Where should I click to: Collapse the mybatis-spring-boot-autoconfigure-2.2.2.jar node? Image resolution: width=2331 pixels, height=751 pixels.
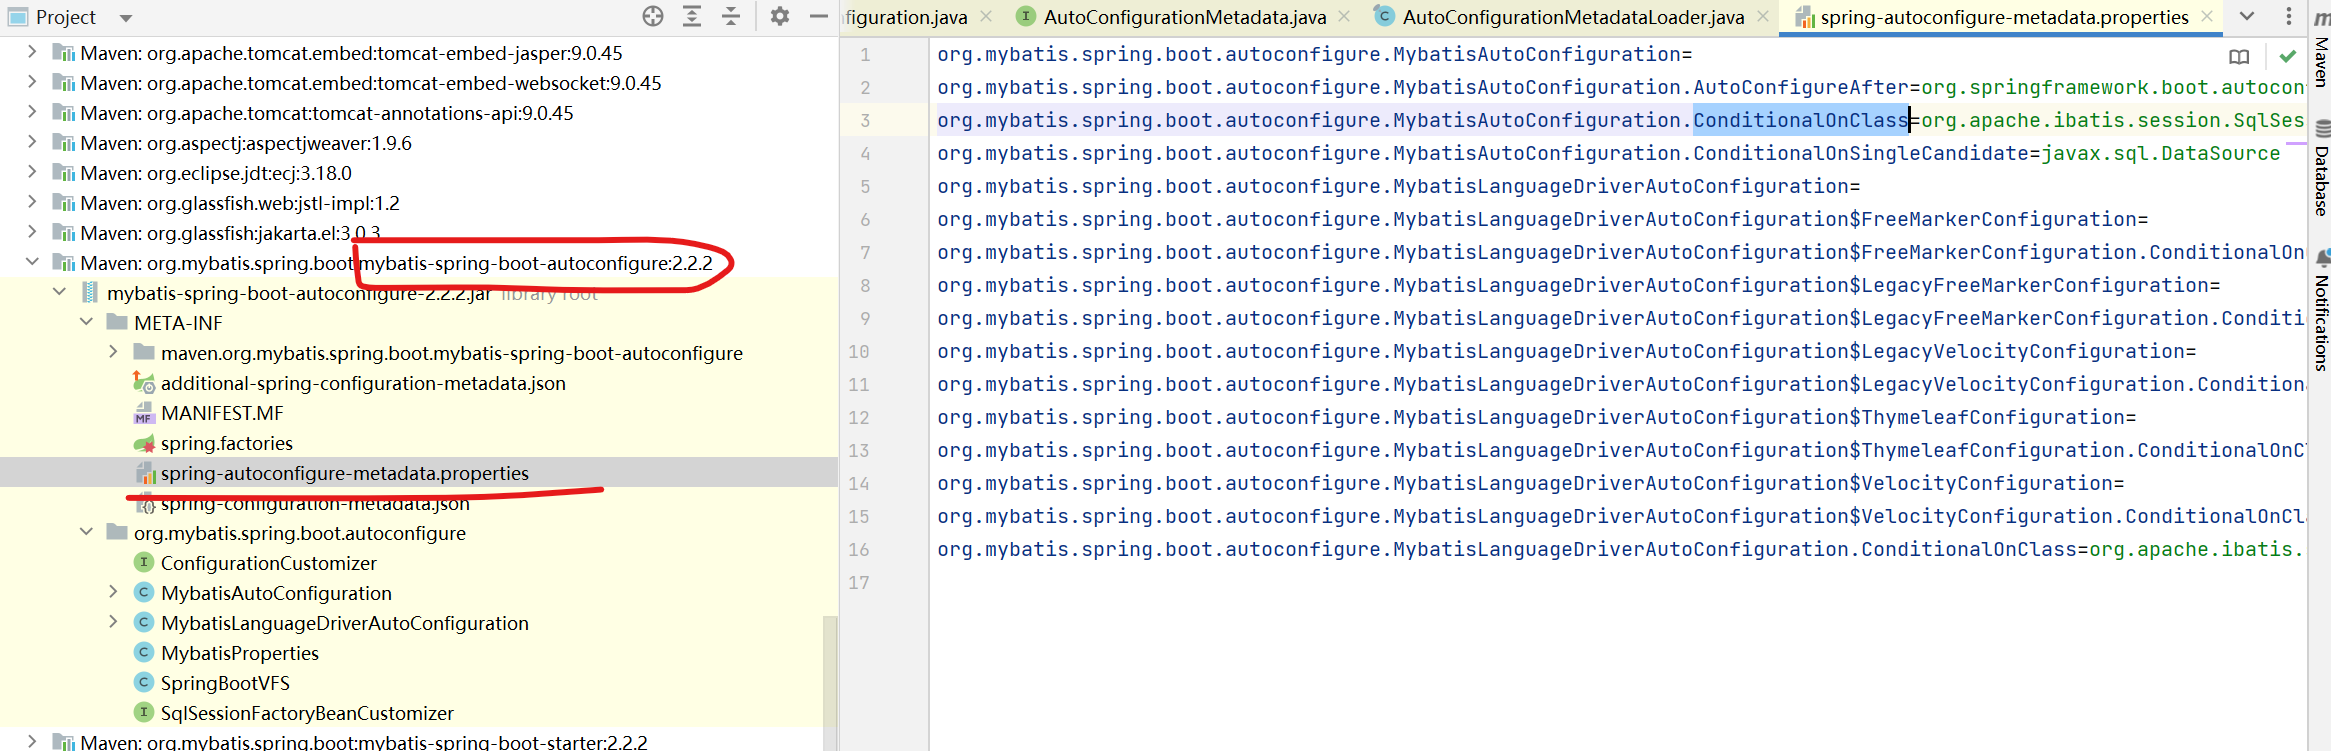point(59,291)
